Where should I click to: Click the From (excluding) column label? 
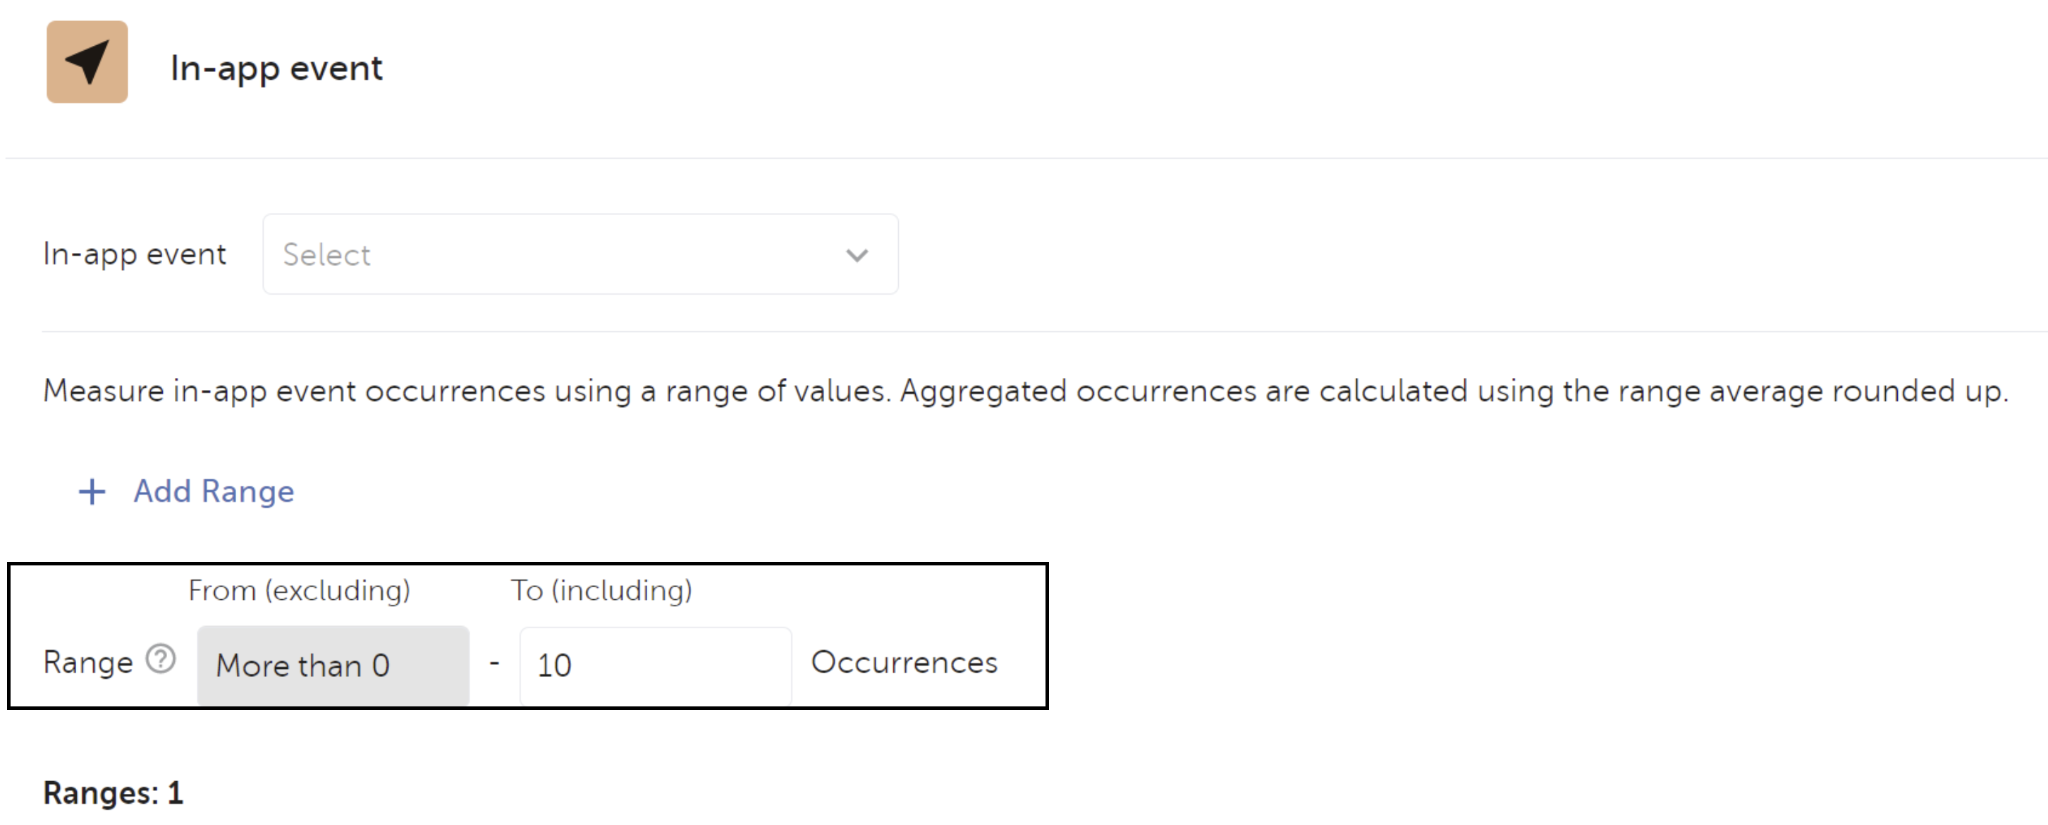click(299, 591)
